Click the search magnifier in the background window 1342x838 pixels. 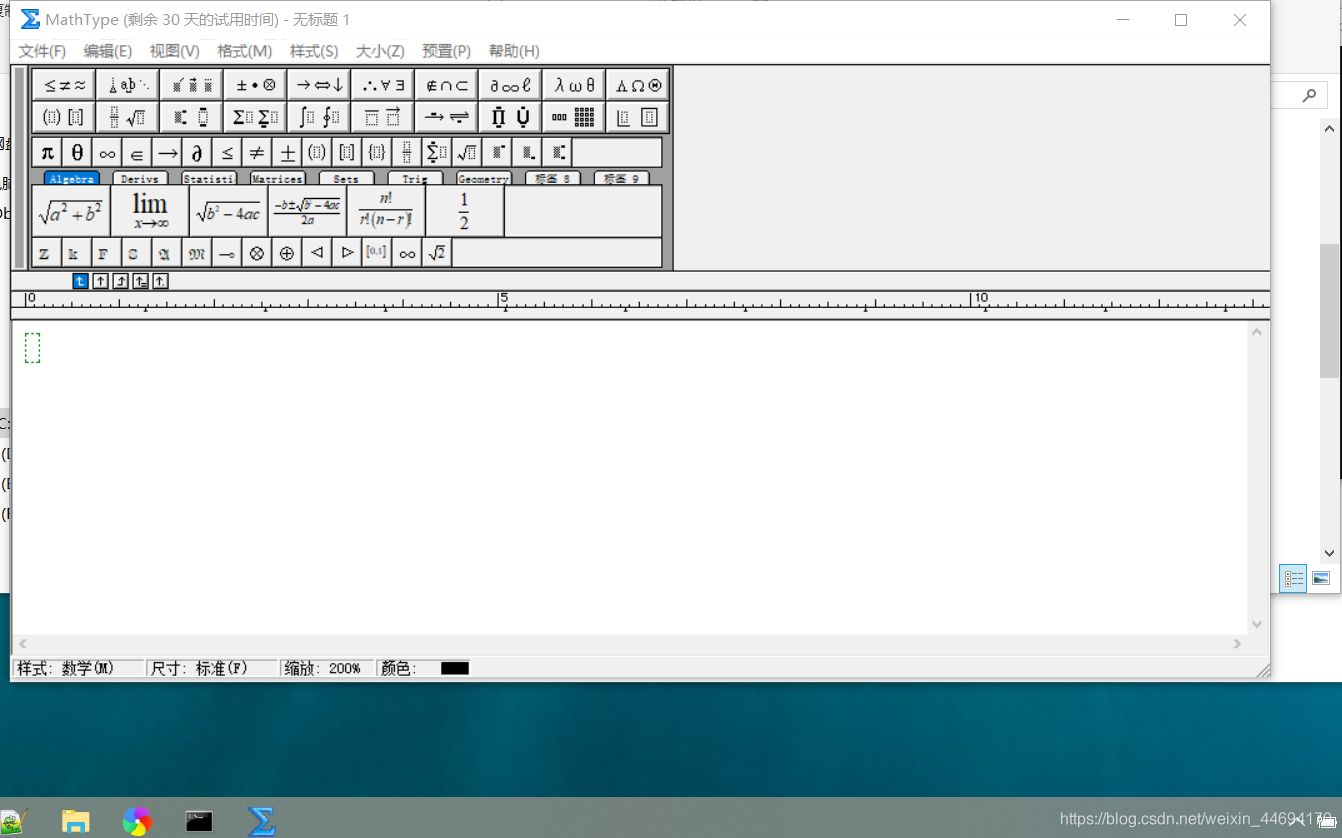pos(1309,95)
